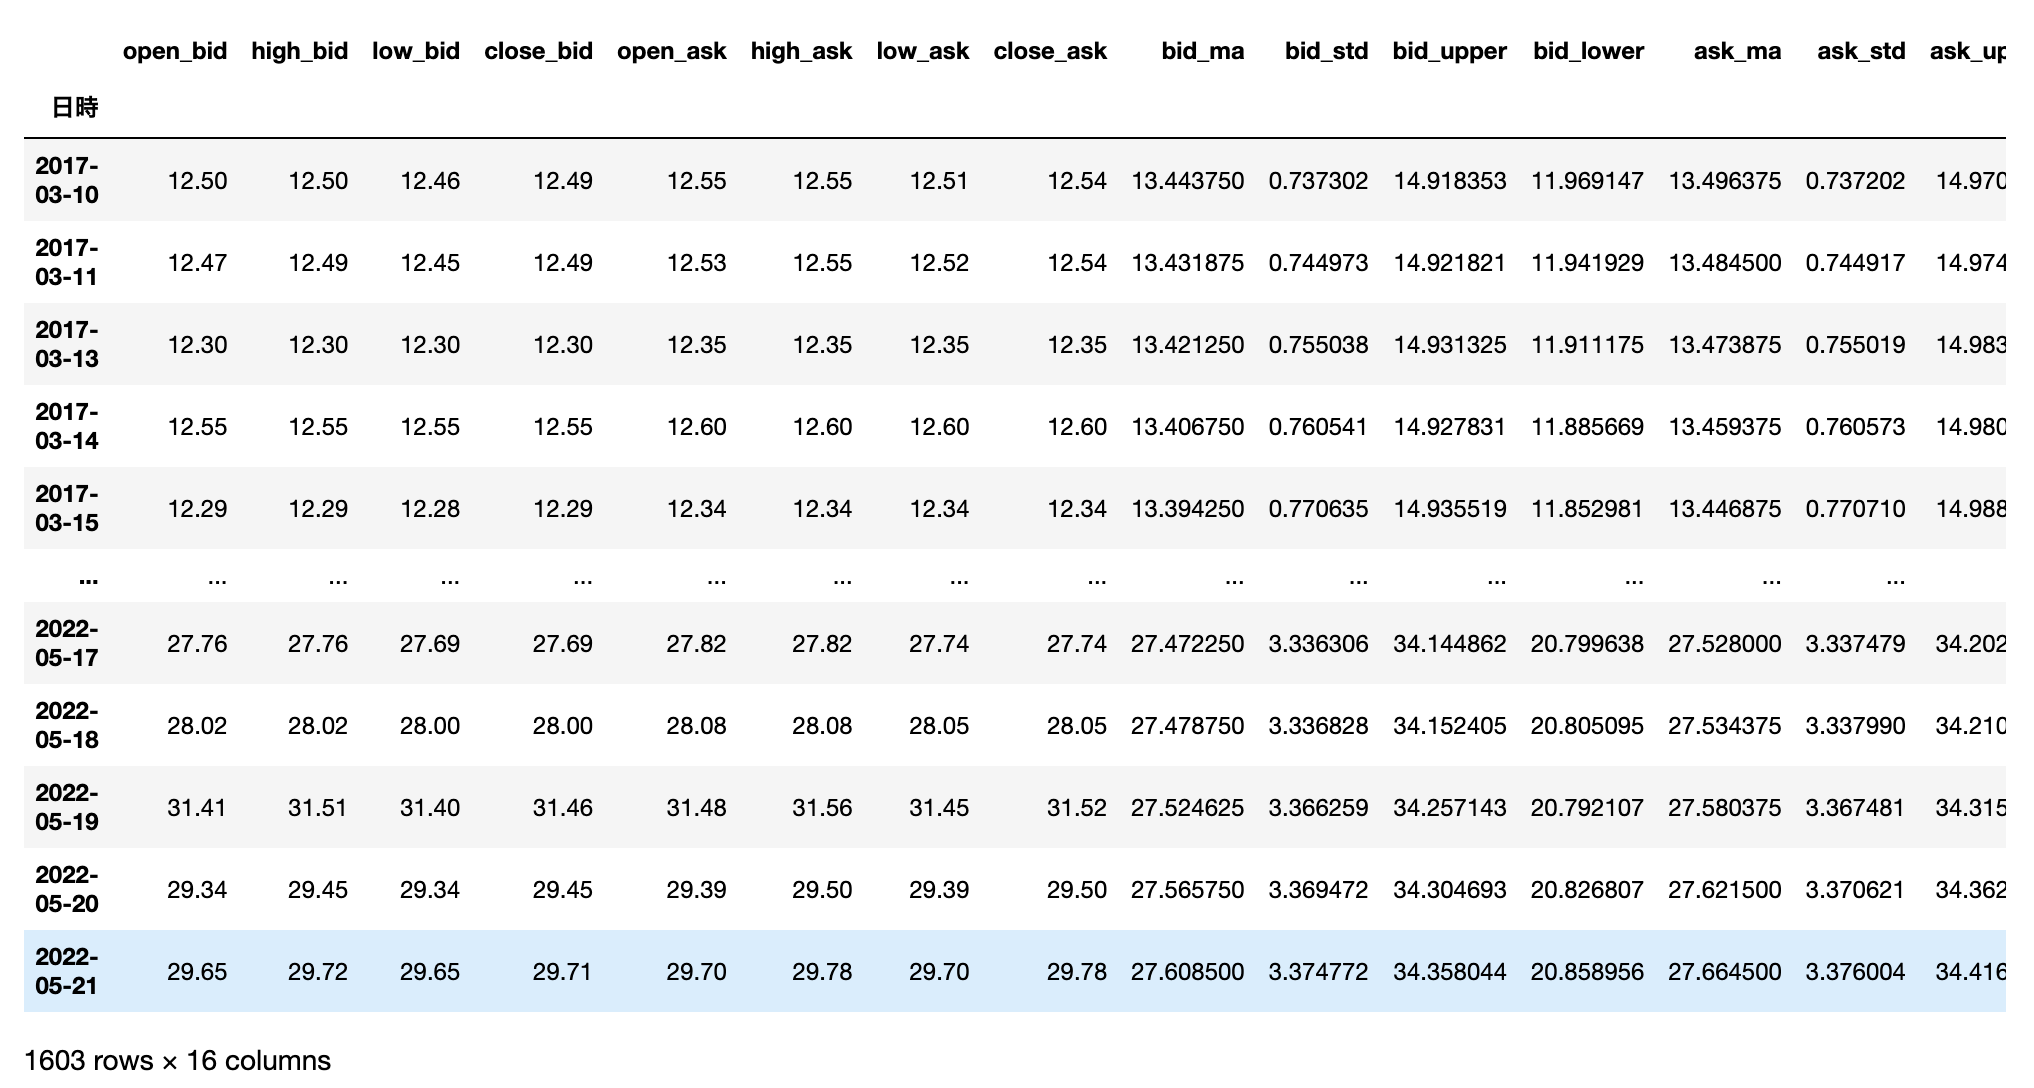Viewport: 2034px width, 1088px height.
Task: Click the close_bid column header
Action: 538,51
